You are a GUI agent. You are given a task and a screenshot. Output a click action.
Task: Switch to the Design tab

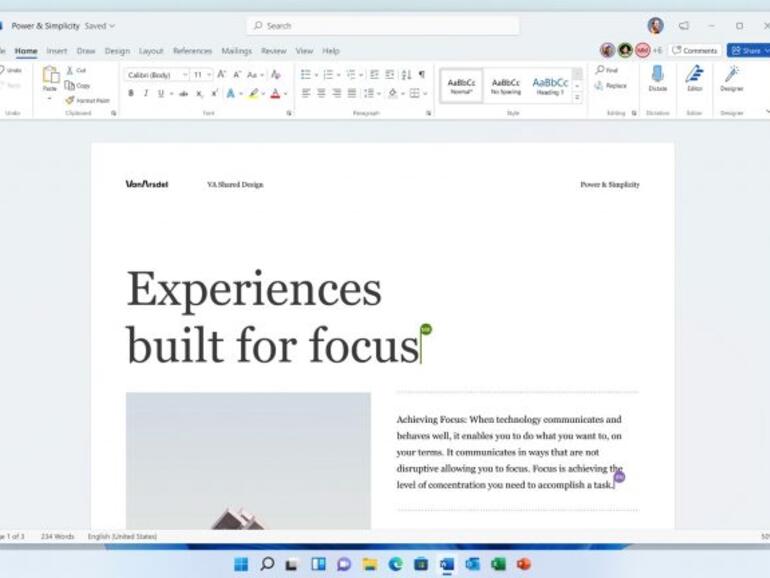point(117,51)
